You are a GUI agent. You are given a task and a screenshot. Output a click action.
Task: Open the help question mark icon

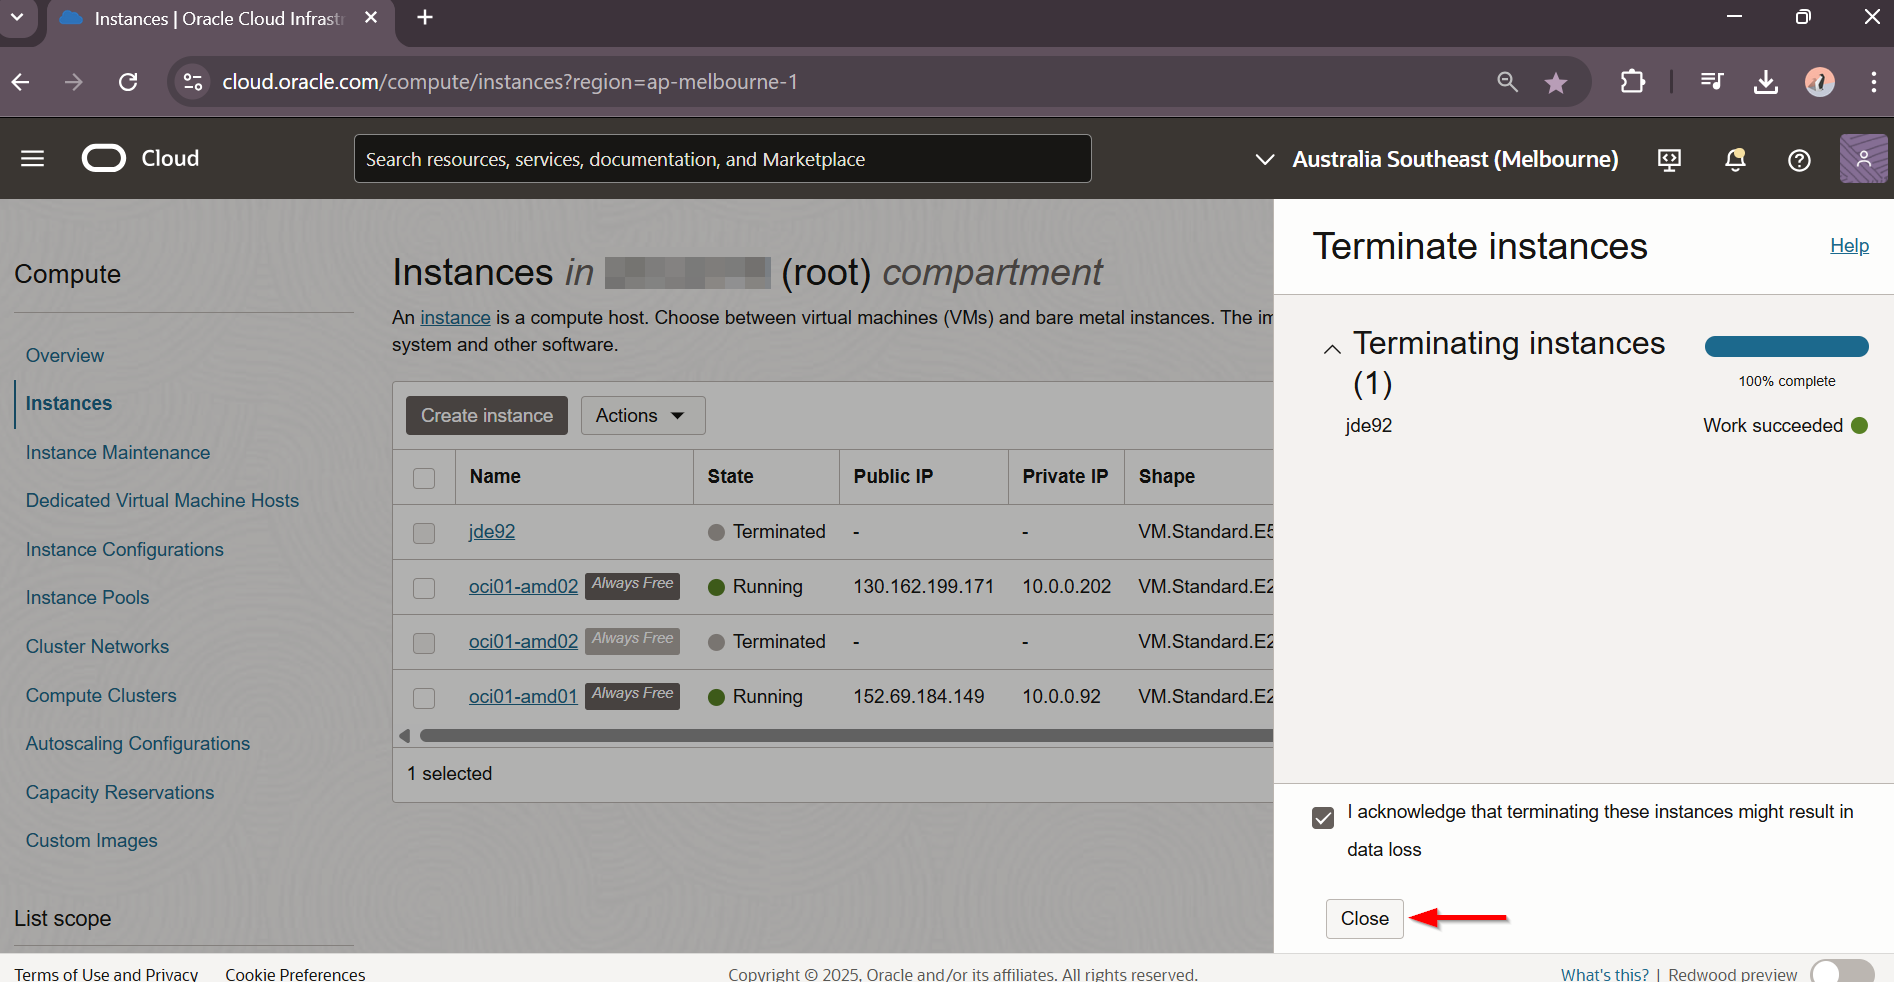pyautogui.click(x=1799, y=160)
